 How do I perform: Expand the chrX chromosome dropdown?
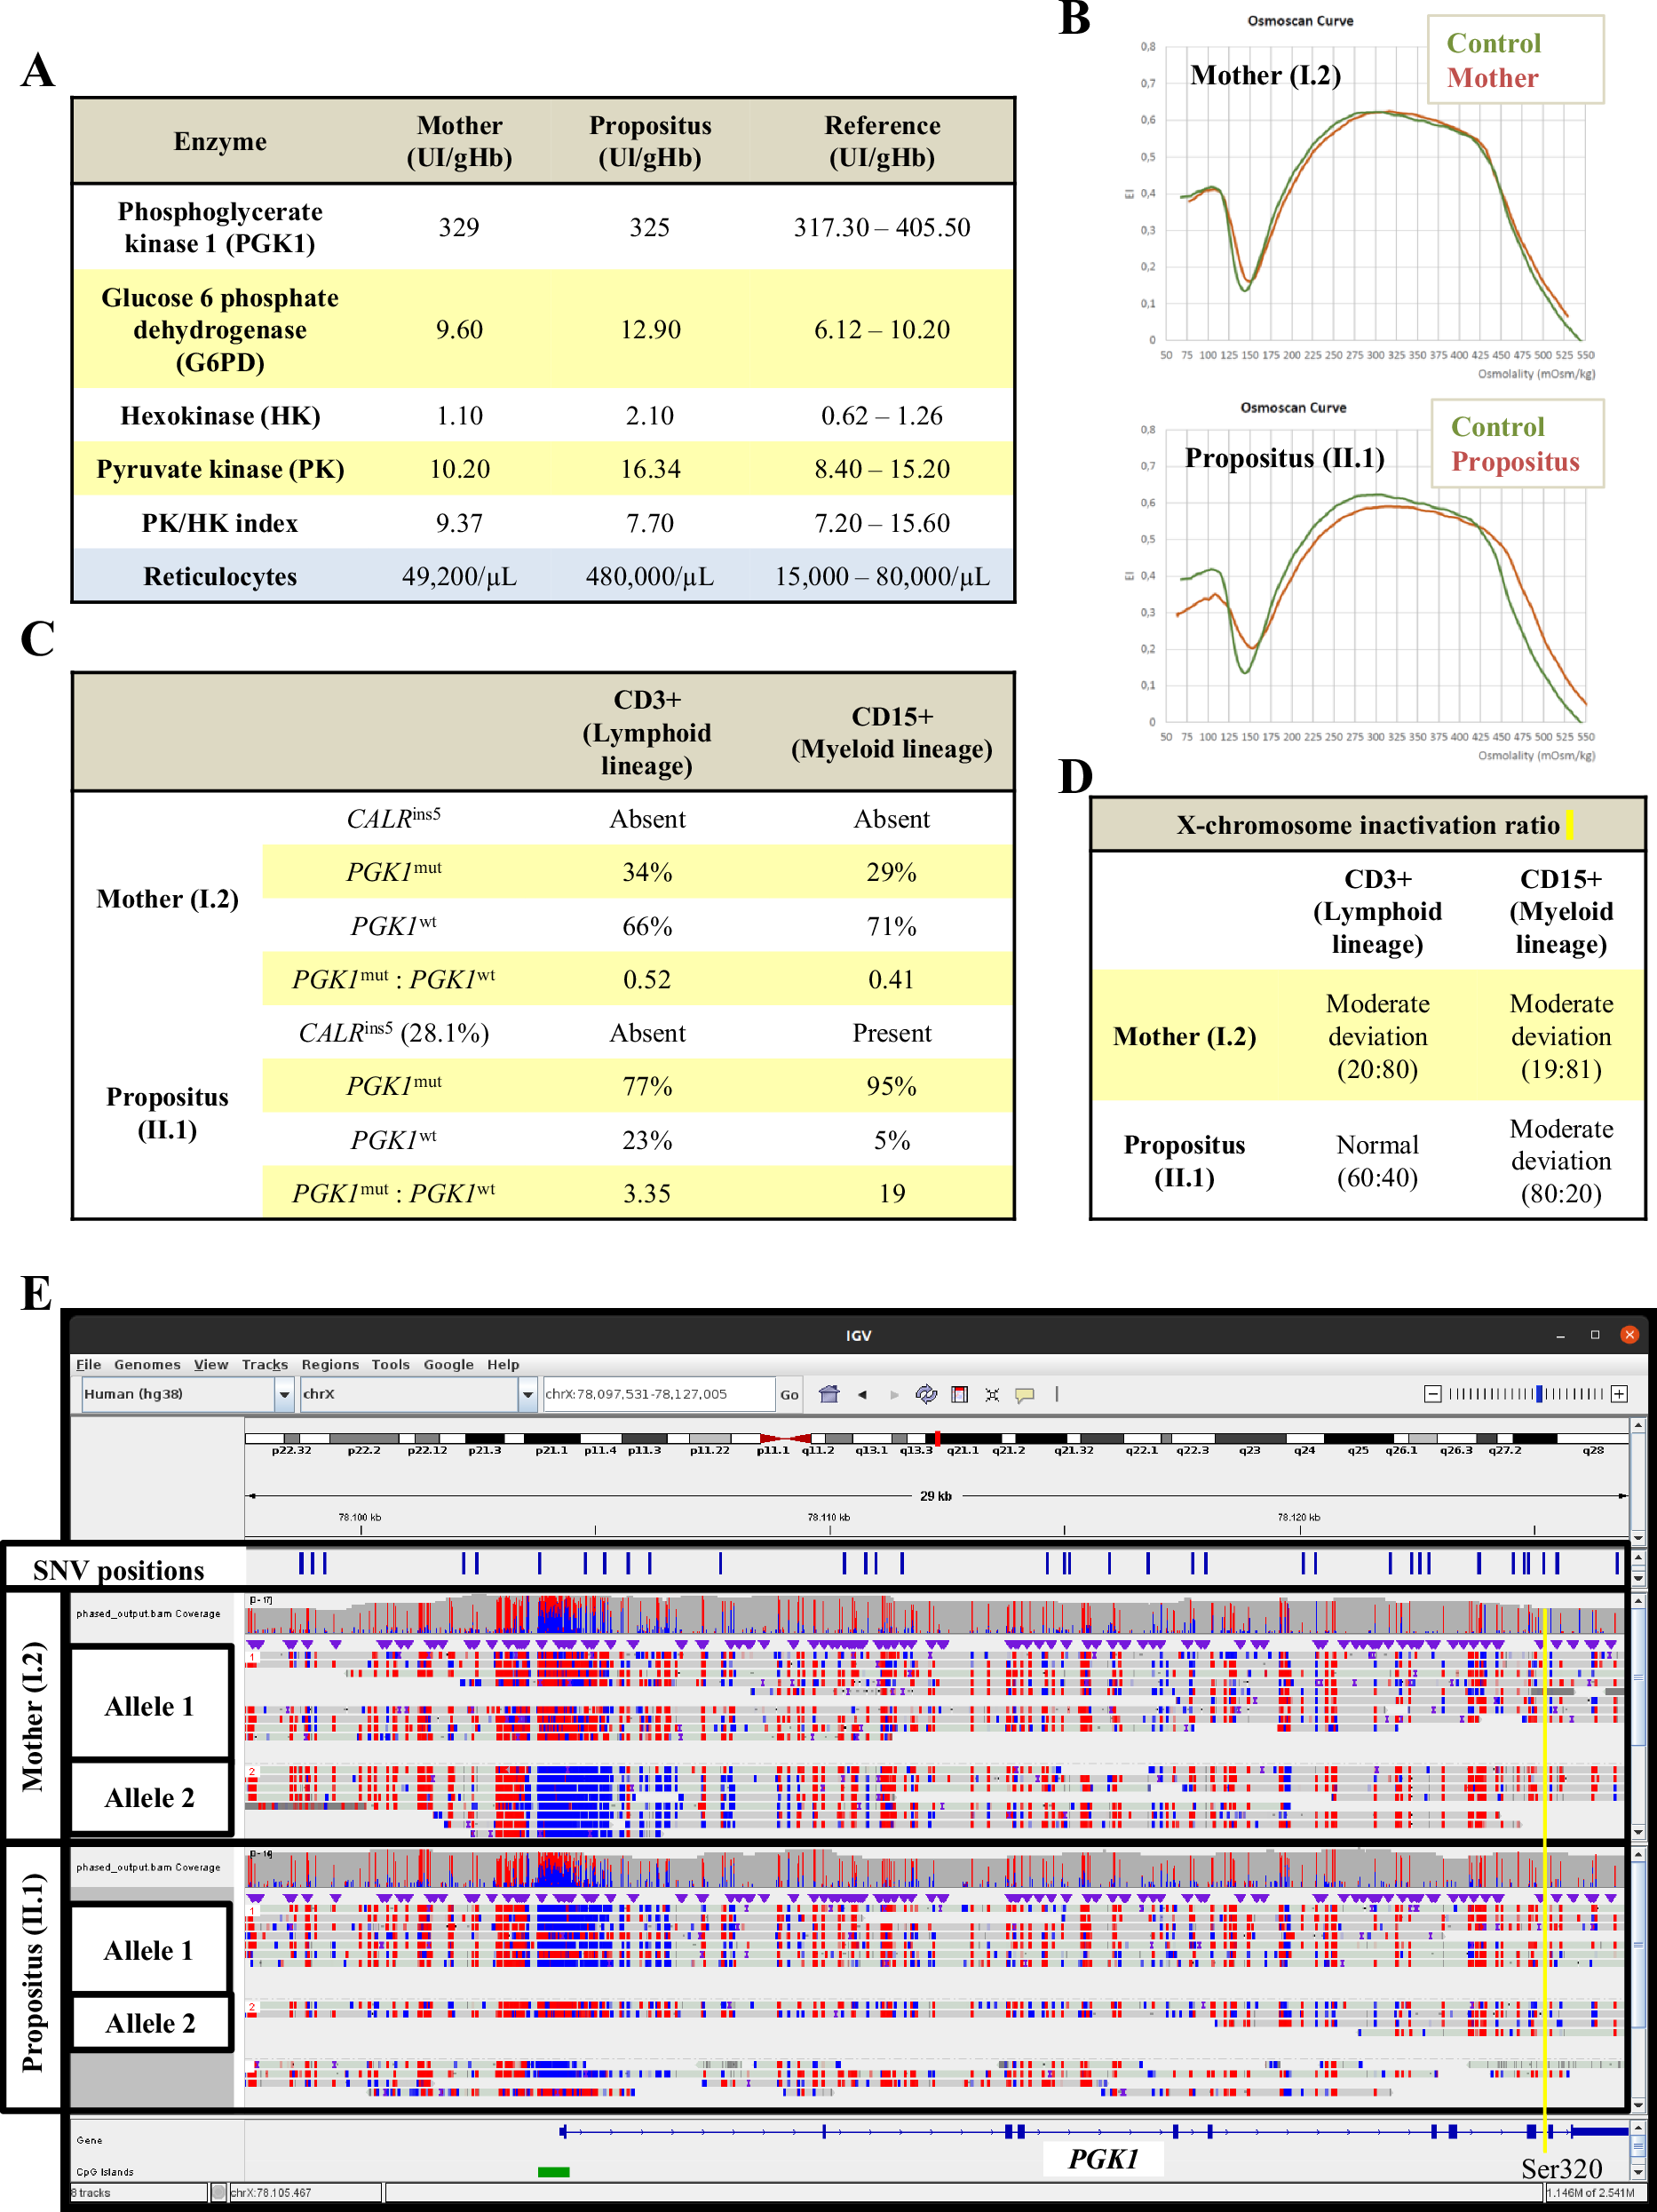pyautogui.click(x=527, y=1394)
